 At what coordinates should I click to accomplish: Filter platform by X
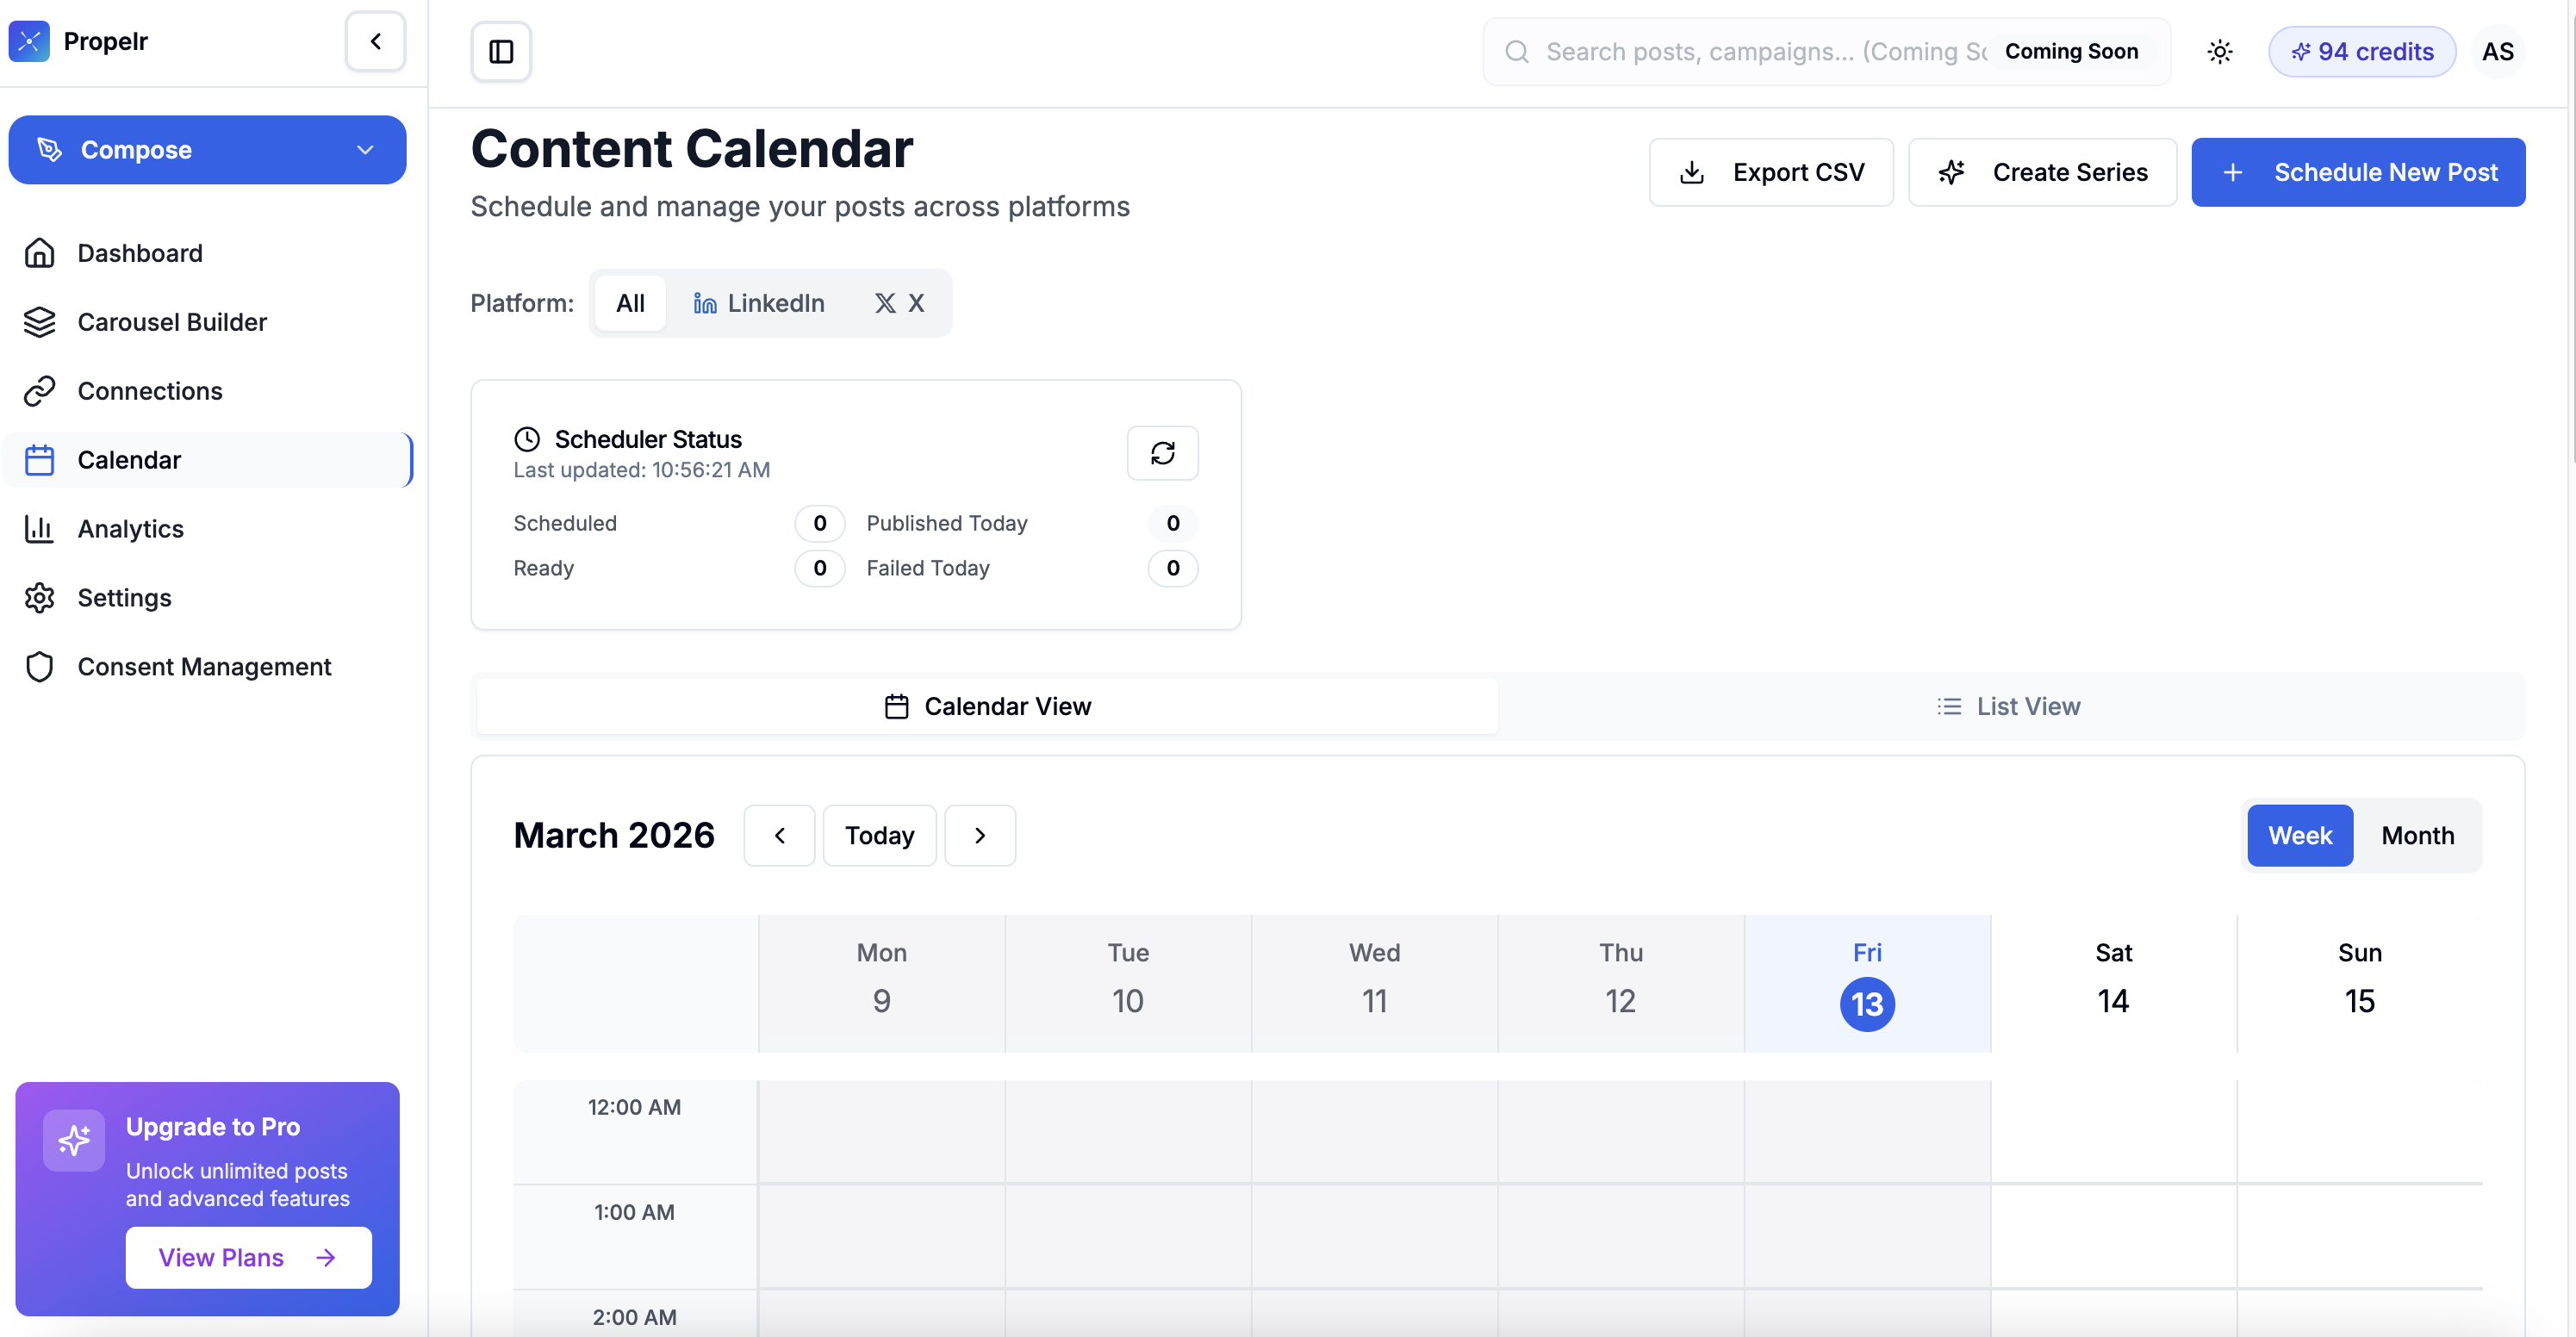[899, 303]
